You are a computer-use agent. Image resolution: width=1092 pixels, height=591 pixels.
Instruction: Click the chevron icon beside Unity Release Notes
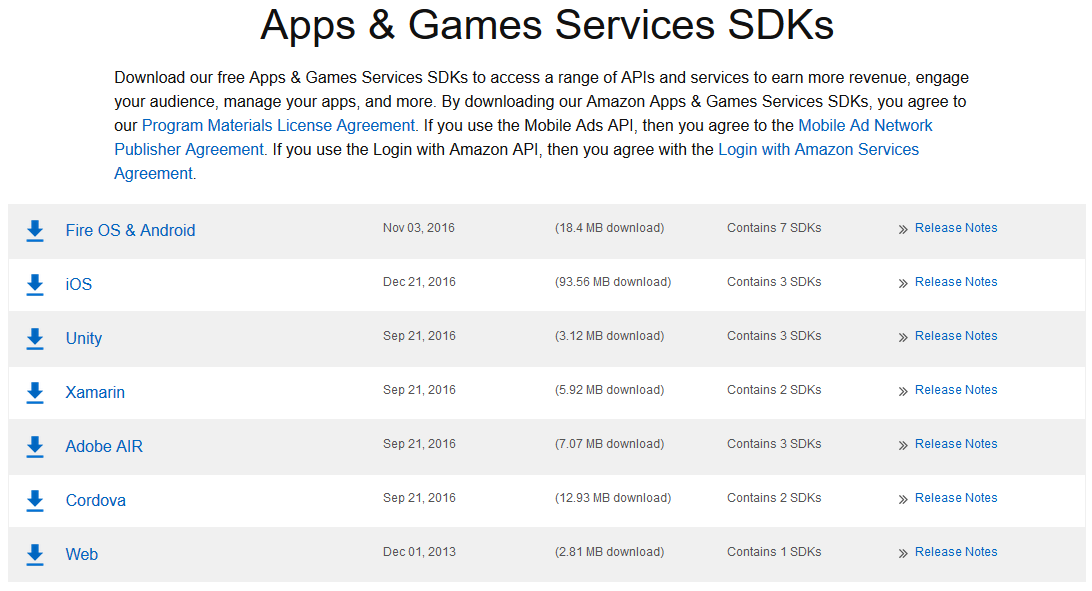point(903,338)
